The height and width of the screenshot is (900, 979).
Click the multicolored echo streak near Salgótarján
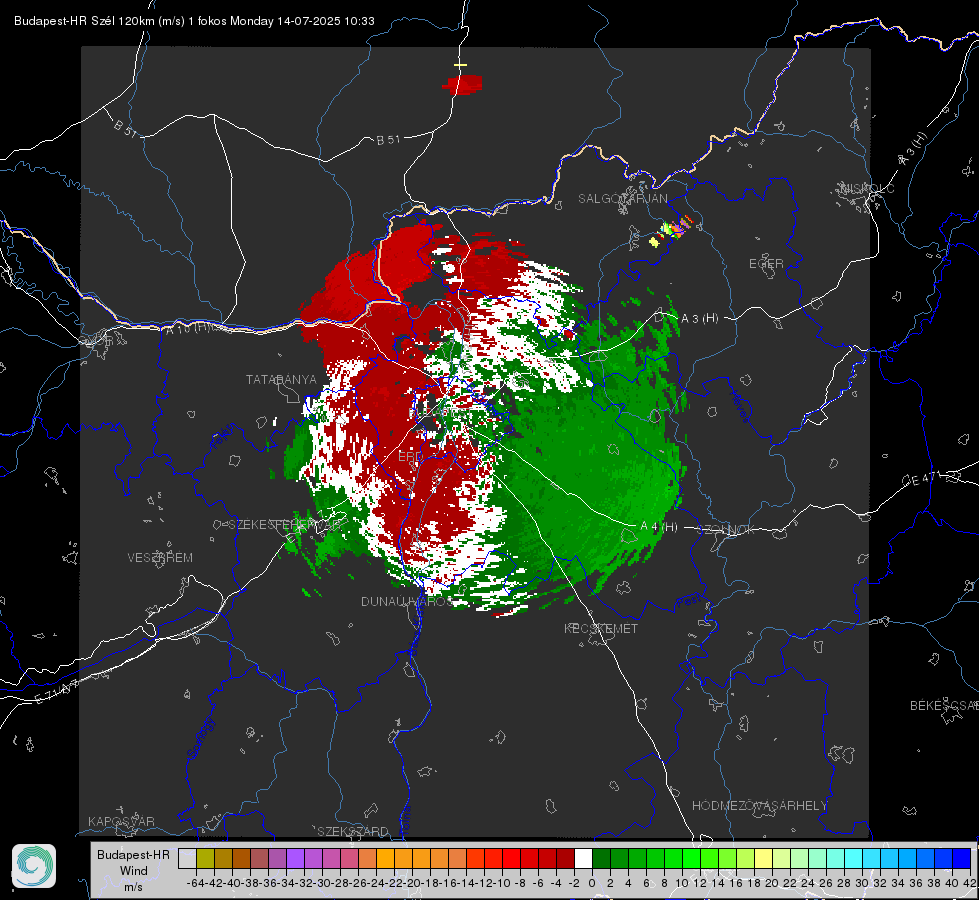[671, 230]
